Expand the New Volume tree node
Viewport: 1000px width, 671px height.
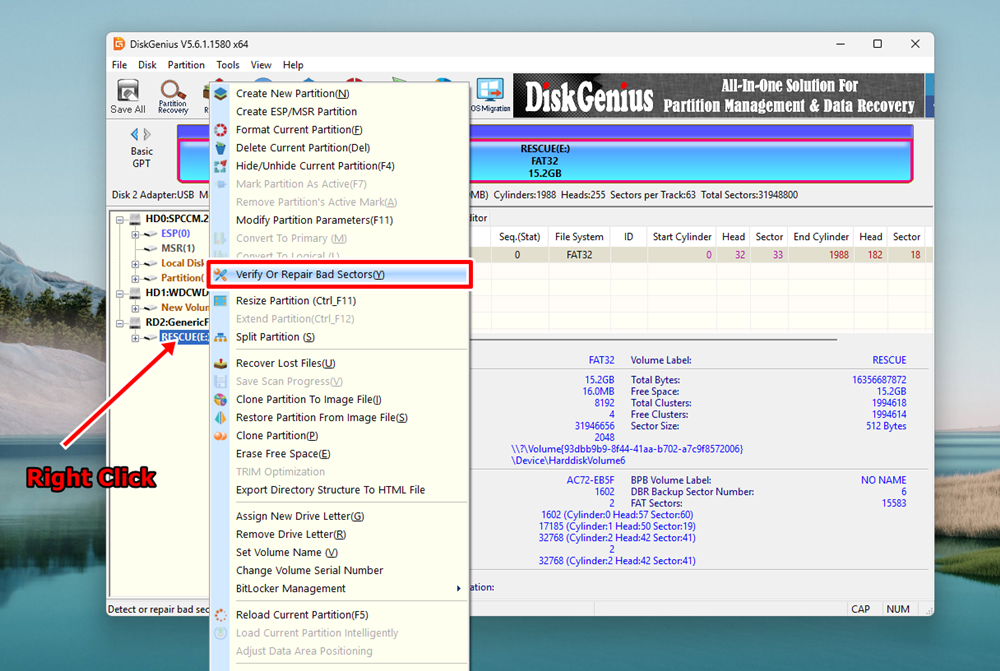click(x=135, y=308)
